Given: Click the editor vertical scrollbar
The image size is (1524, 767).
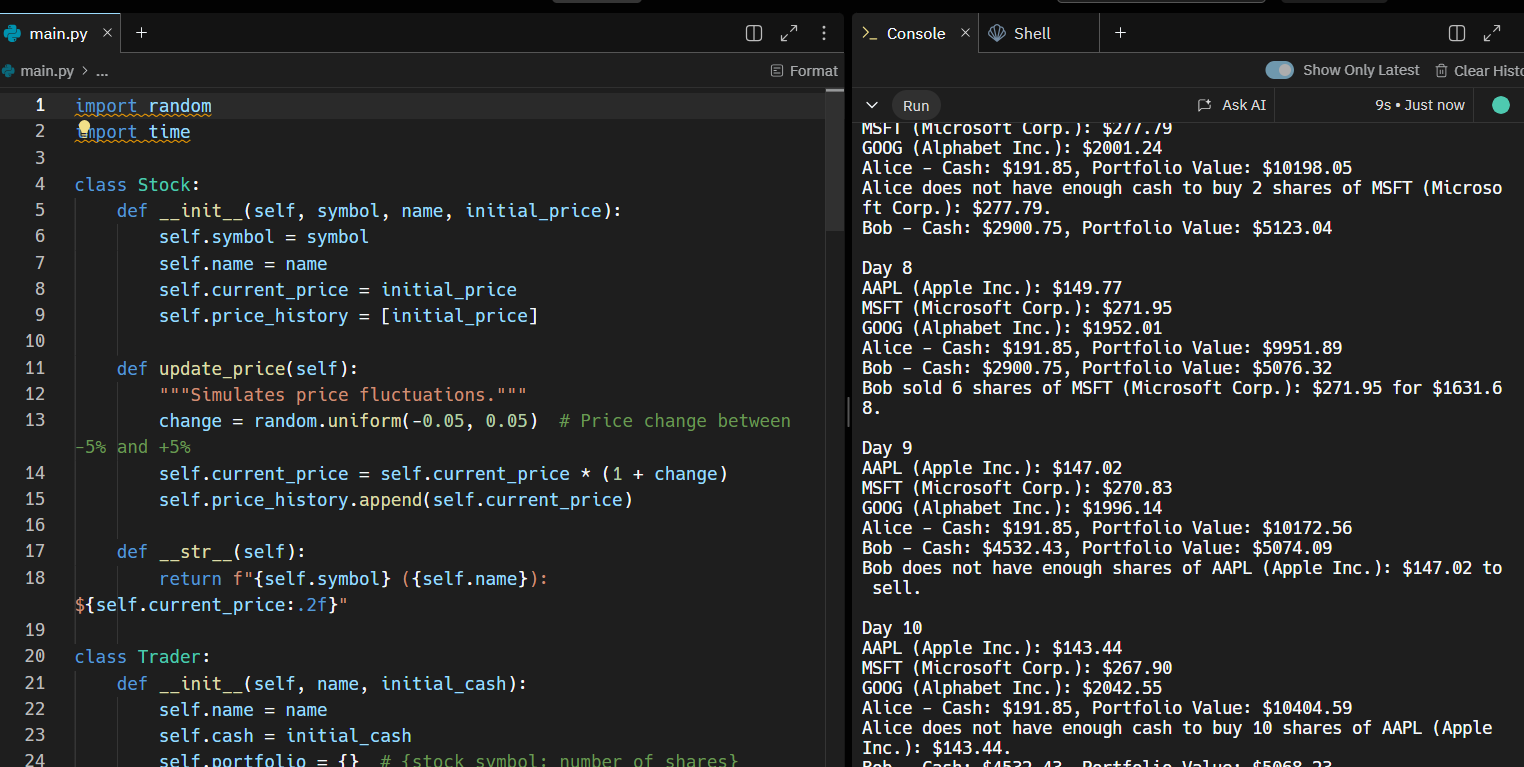Looking at the screenshot, I should tap(834, 160).
